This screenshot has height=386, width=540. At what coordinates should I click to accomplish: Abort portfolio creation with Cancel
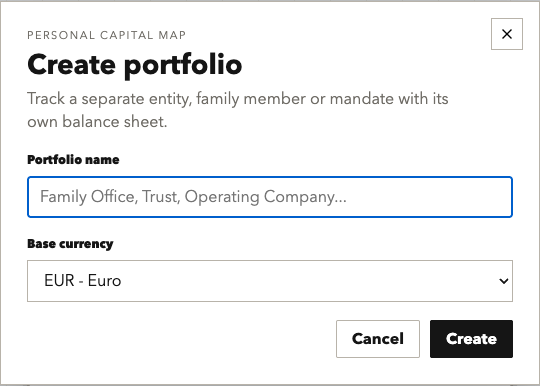[378, 339]
